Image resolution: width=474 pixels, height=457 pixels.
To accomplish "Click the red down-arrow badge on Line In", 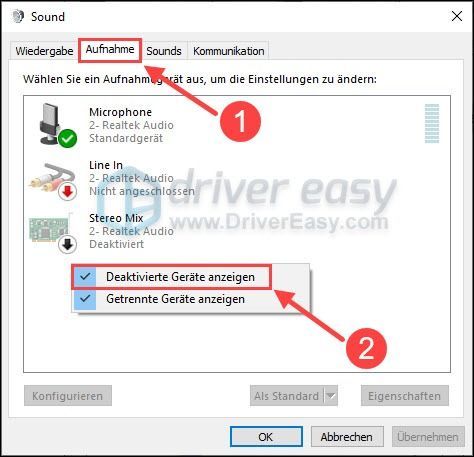I will [x=68, y=191].
